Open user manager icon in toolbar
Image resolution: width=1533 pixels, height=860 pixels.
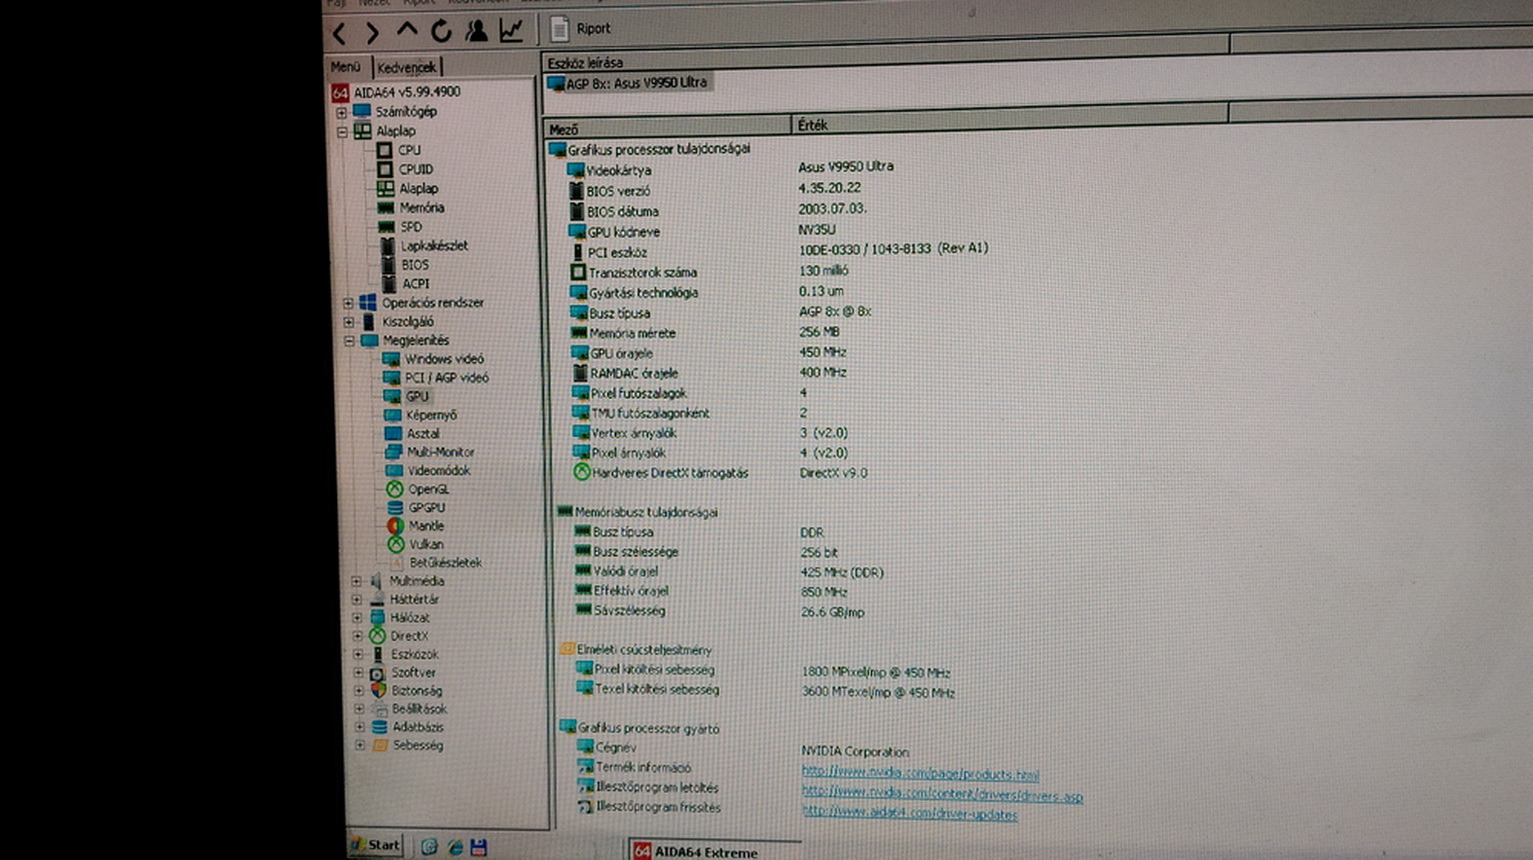point(476,31)
